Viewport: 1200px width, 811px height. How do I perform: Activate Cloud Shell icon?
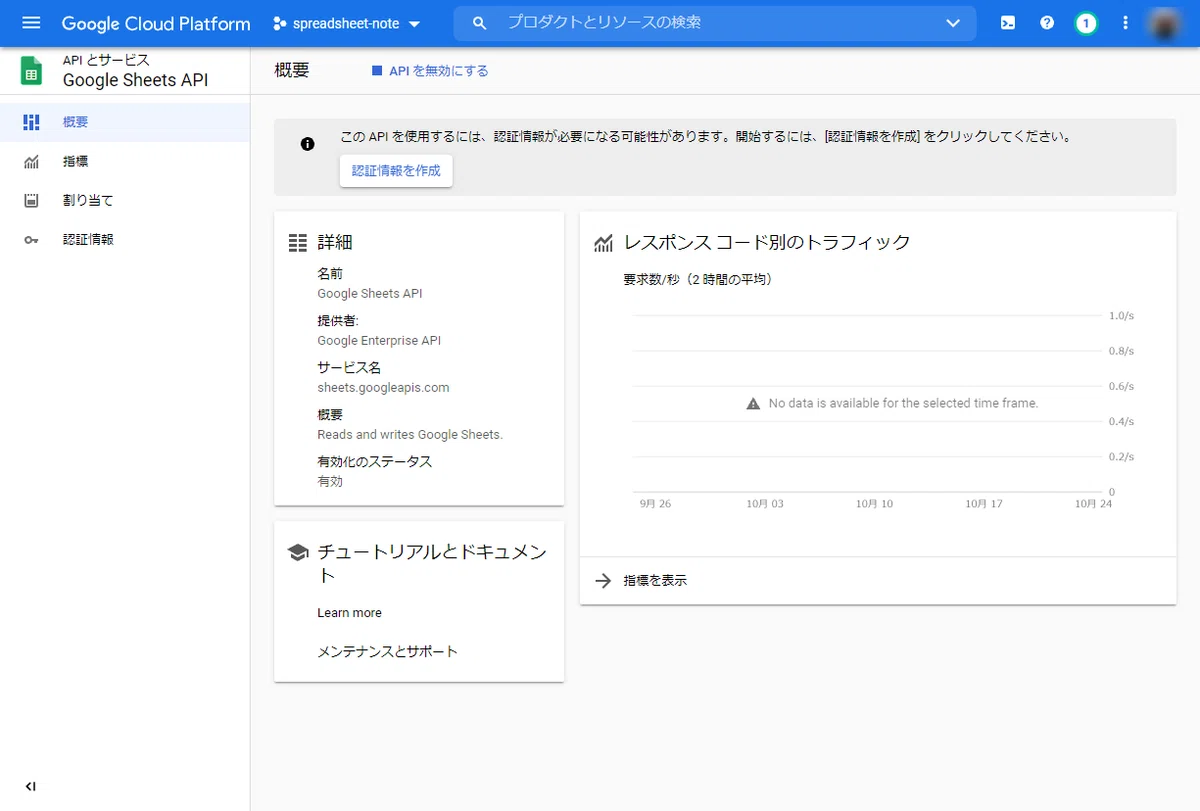(x=1008, y=23)
